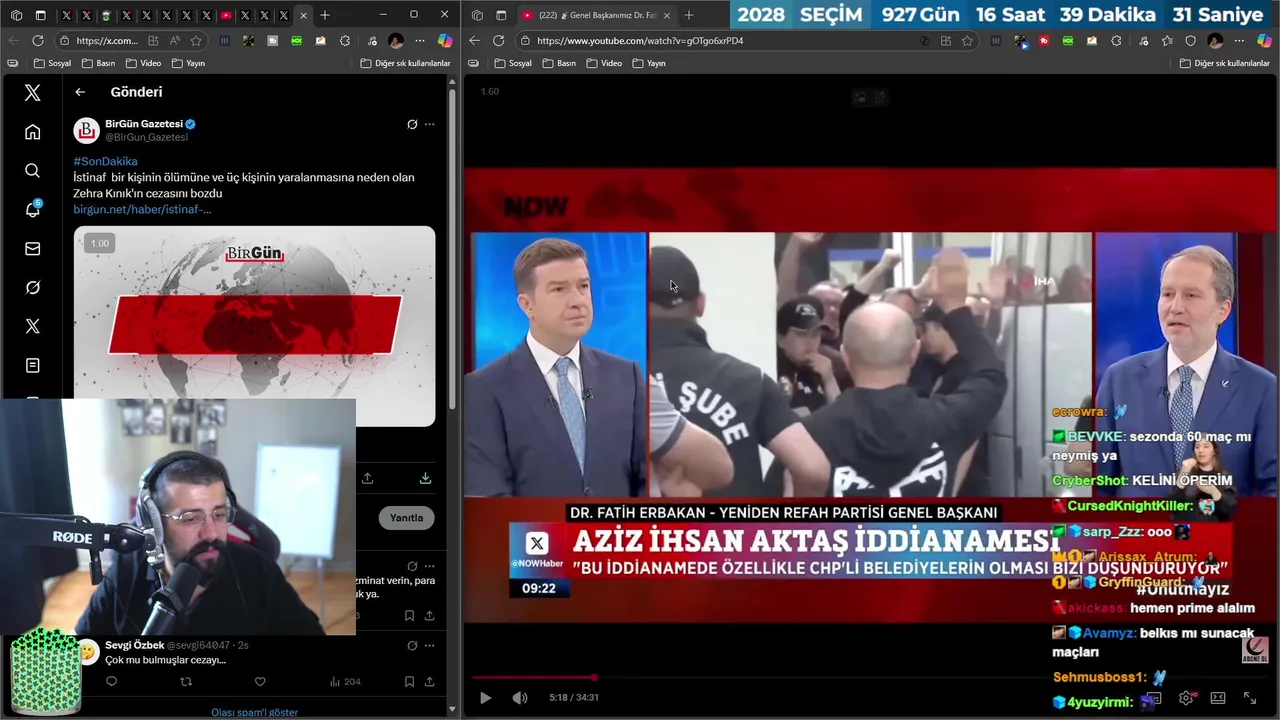Open Sevgi Özbek profile name
1280x720 pixels.
coord(134,645)
